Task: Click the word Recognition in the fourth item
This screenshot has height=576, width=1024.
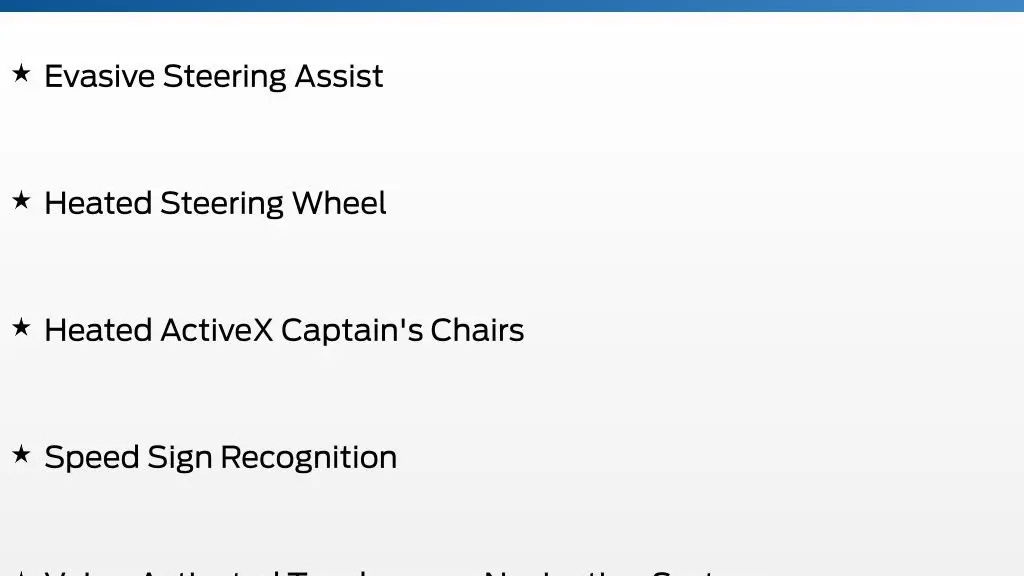Action: coord(308,457)
